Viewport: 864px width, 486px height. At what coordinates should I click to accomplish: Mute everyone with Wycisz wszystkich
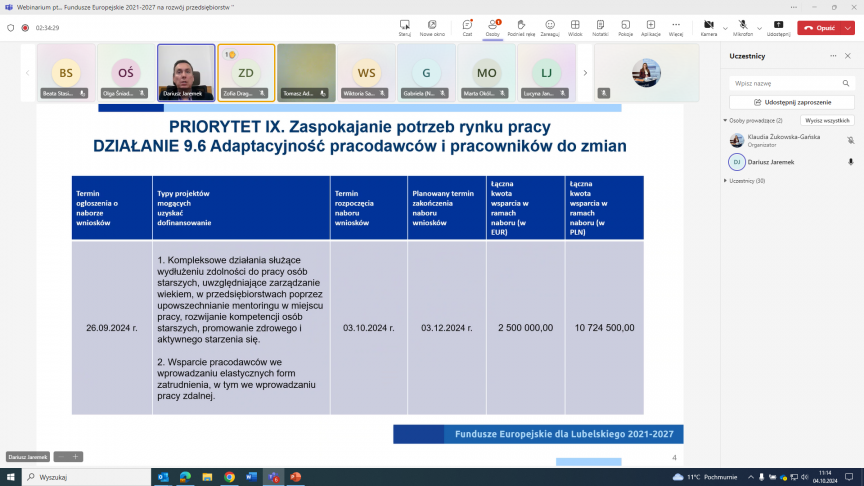(x=827, y=120)
